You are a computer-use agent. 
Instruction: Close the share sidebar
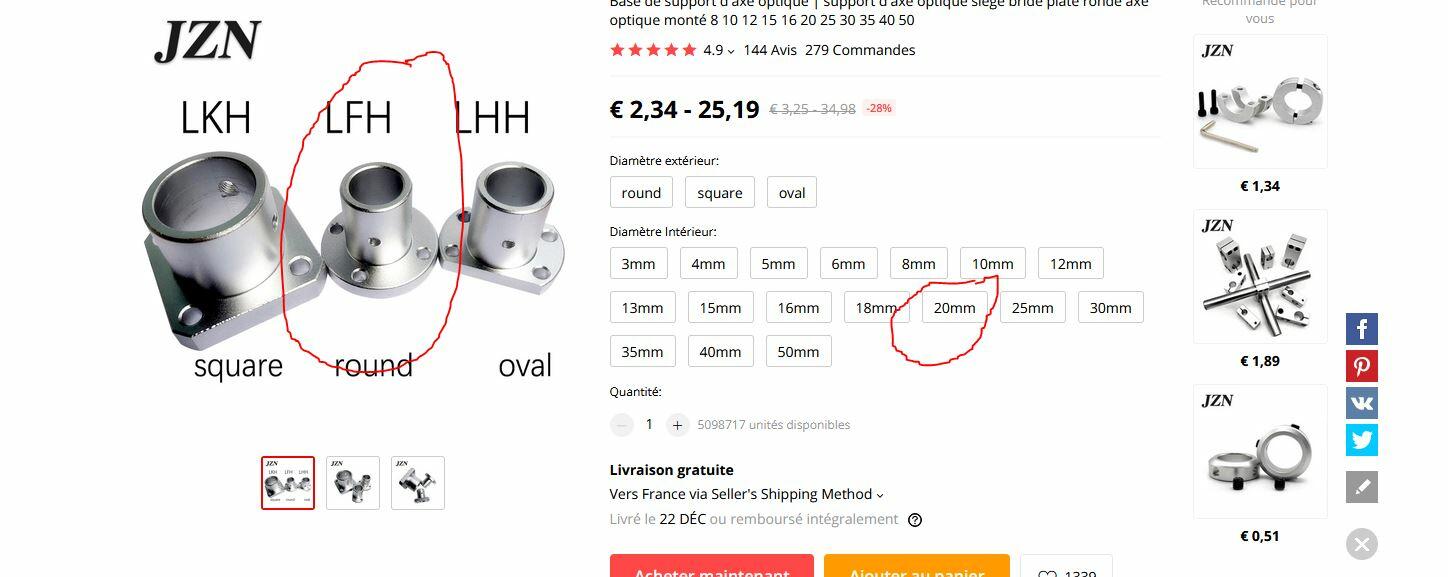coord(1361,544)
